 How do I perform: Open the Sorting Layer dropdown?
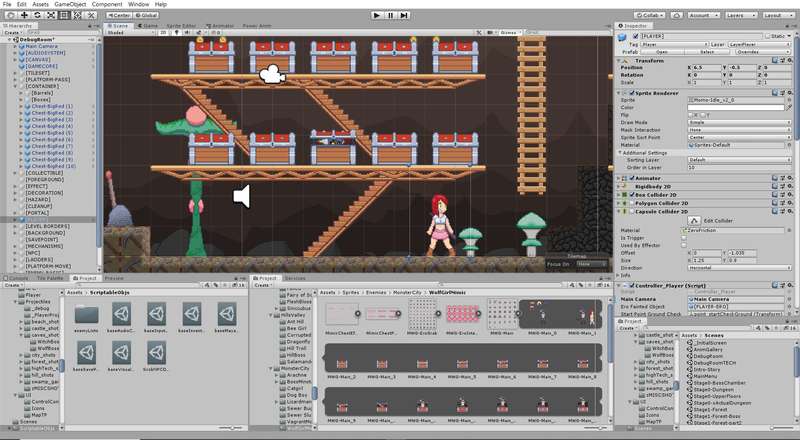(739, 160)
